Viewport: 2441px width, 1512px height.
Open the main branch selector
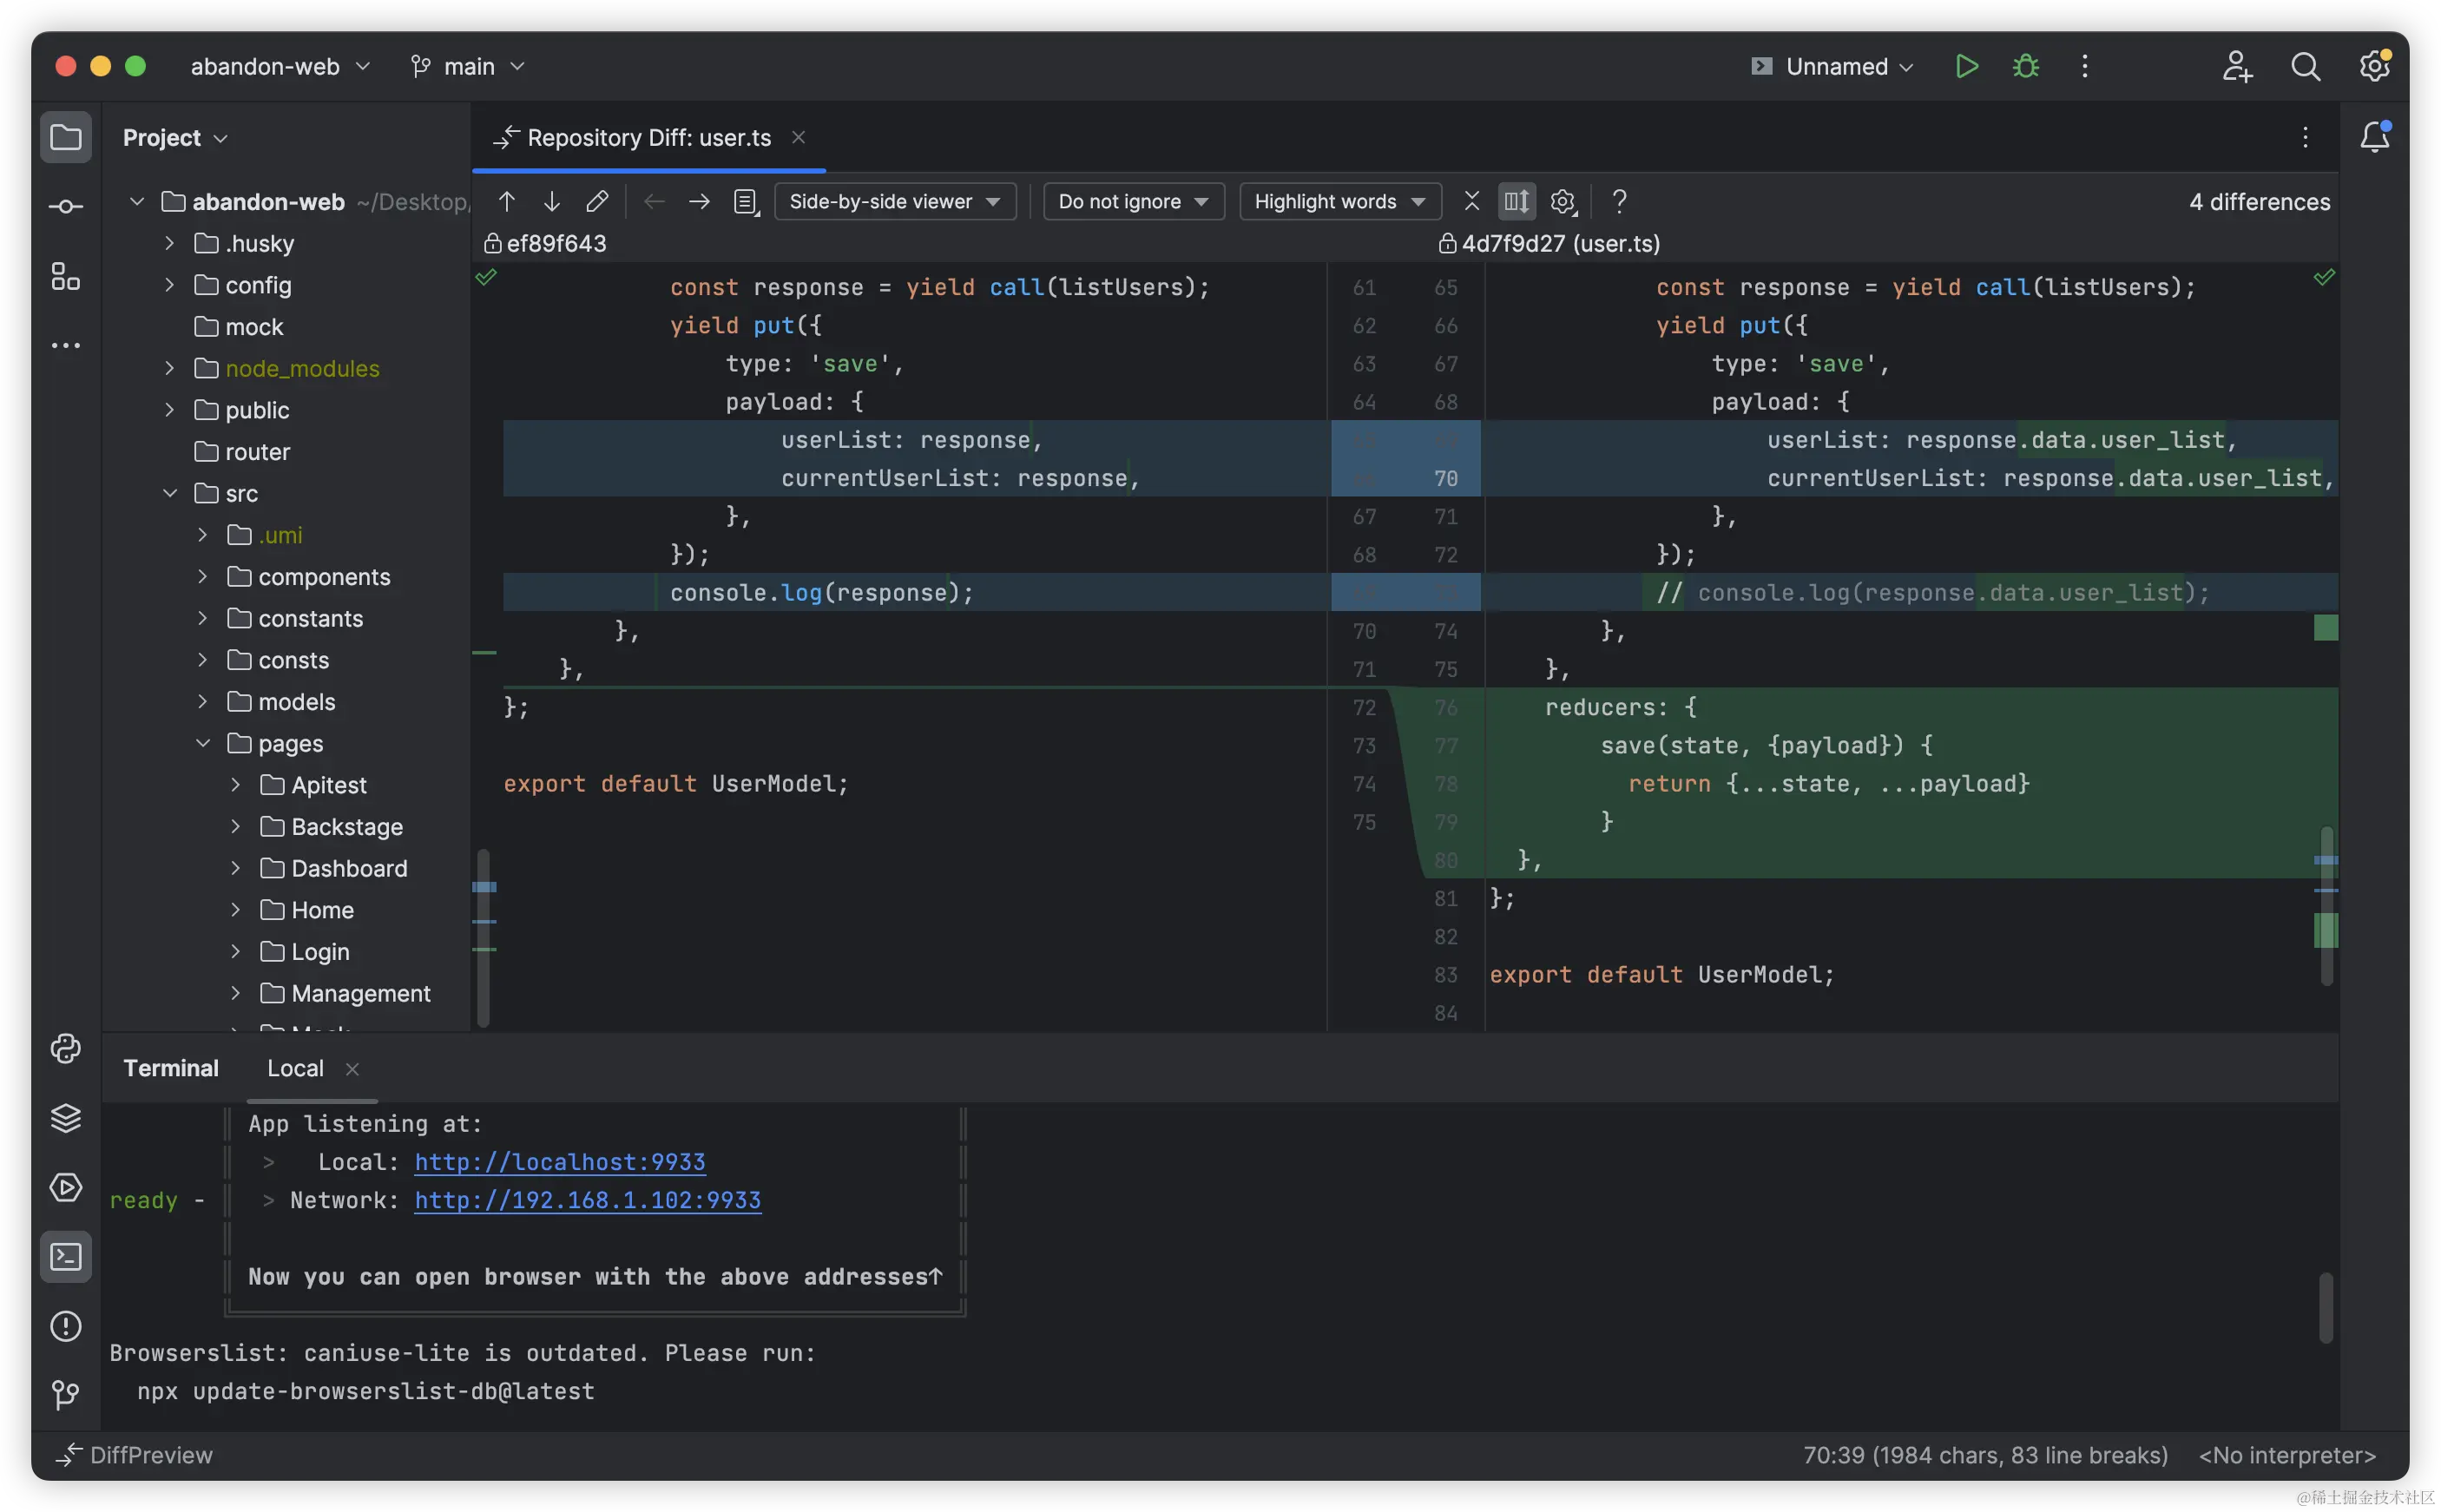pos(468,66)
